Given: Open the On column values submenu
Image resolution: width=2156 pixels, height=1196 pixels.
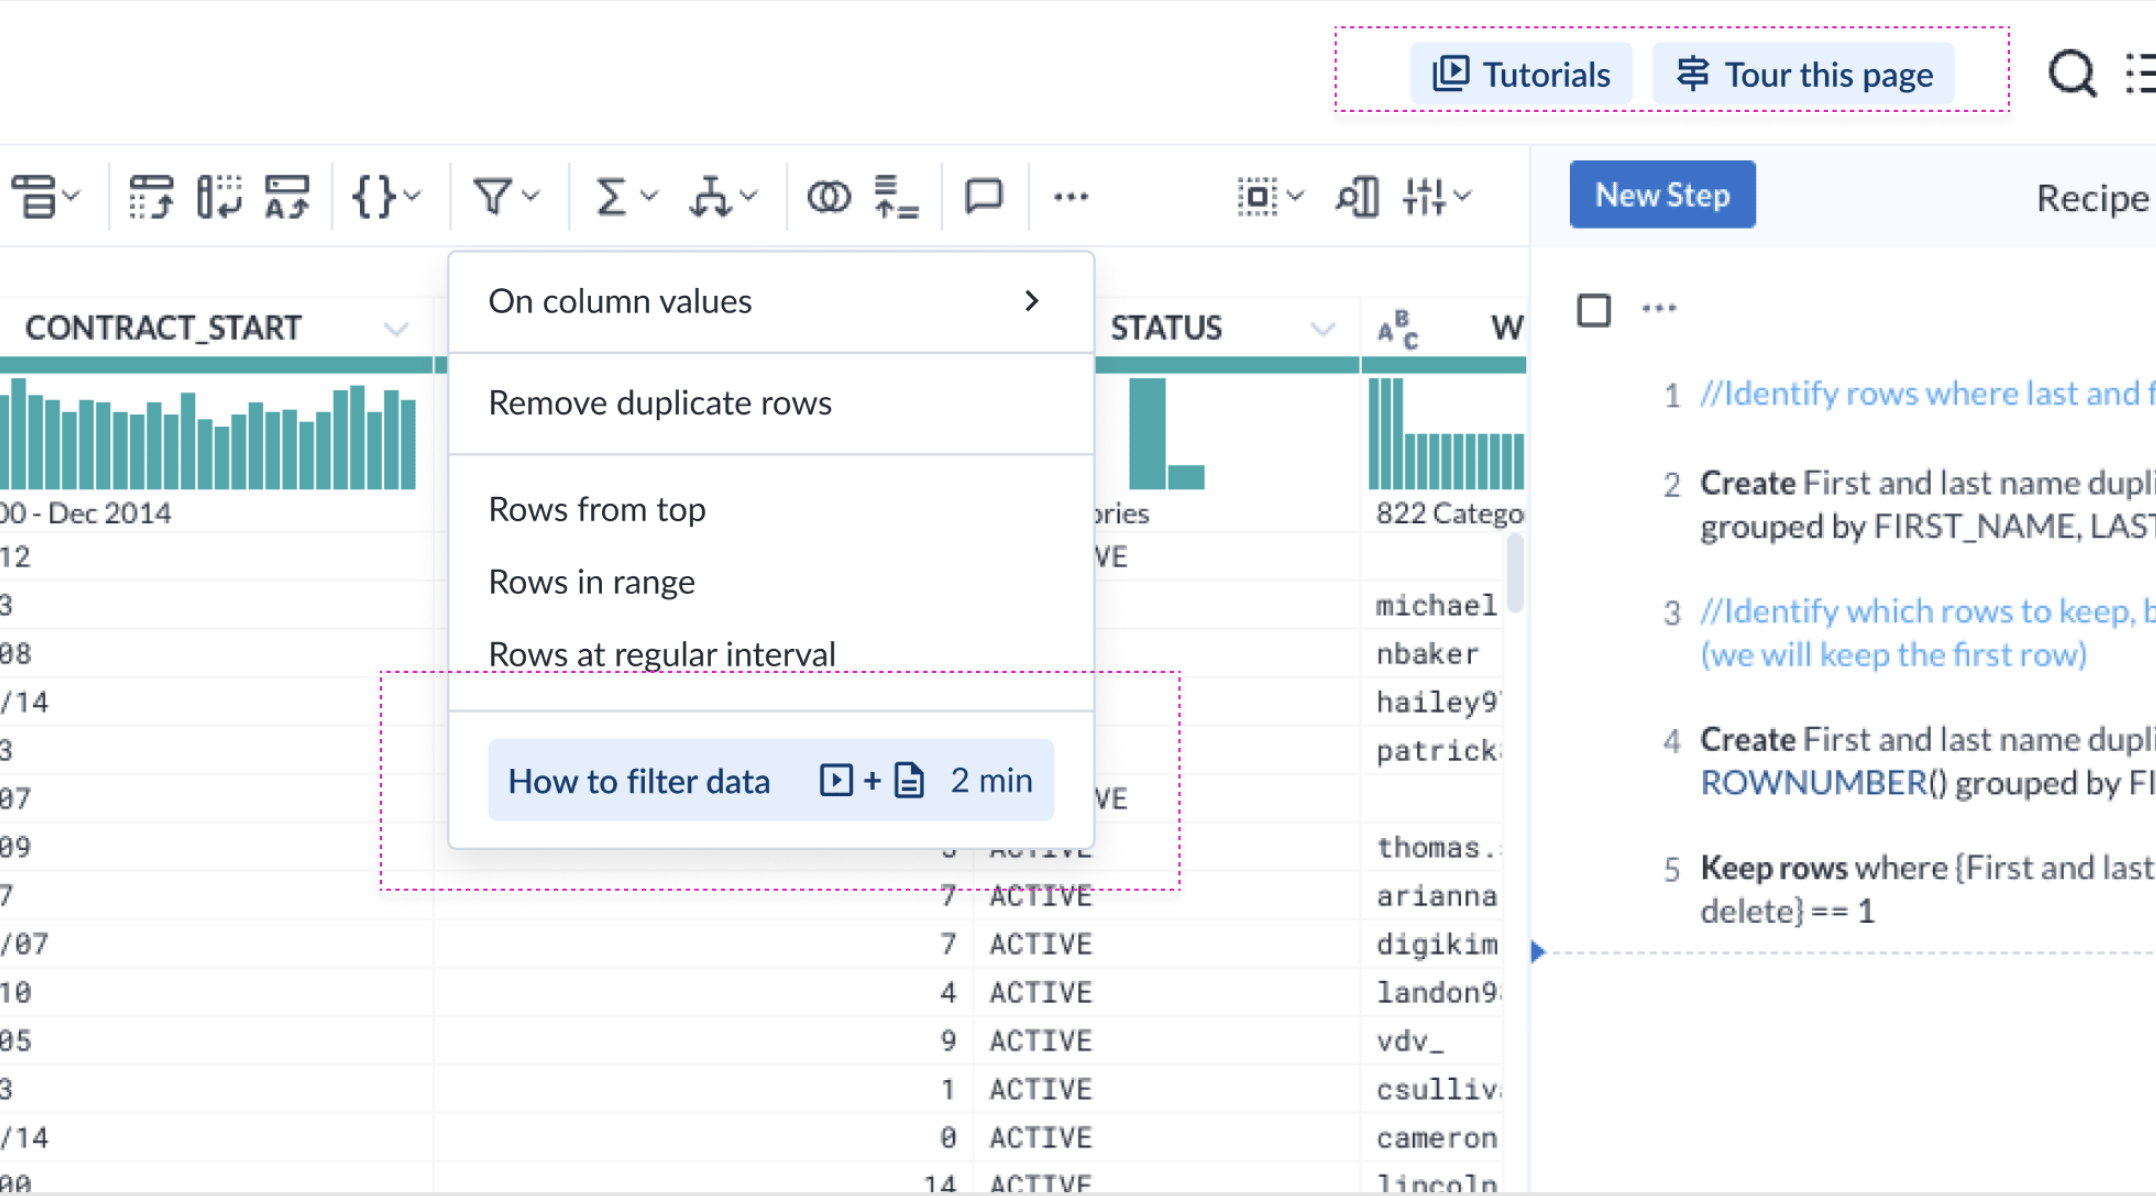Looking at the screenshot, I should tap(771, 301).
